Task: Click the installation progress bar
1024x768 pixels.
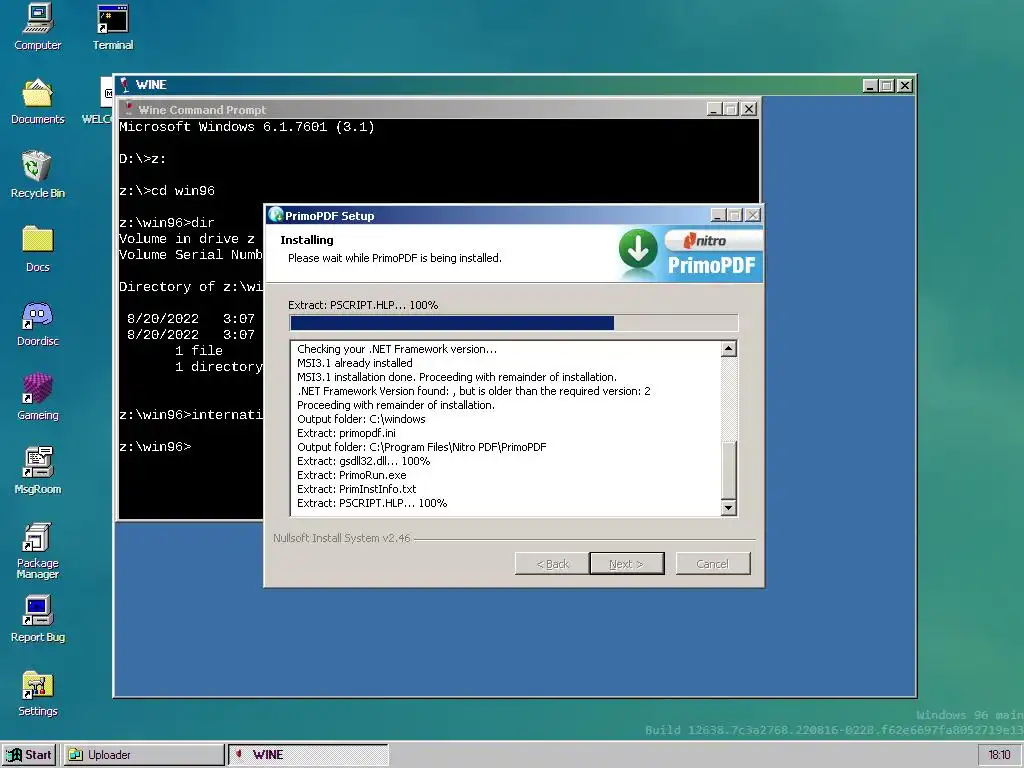Action: 513,323
